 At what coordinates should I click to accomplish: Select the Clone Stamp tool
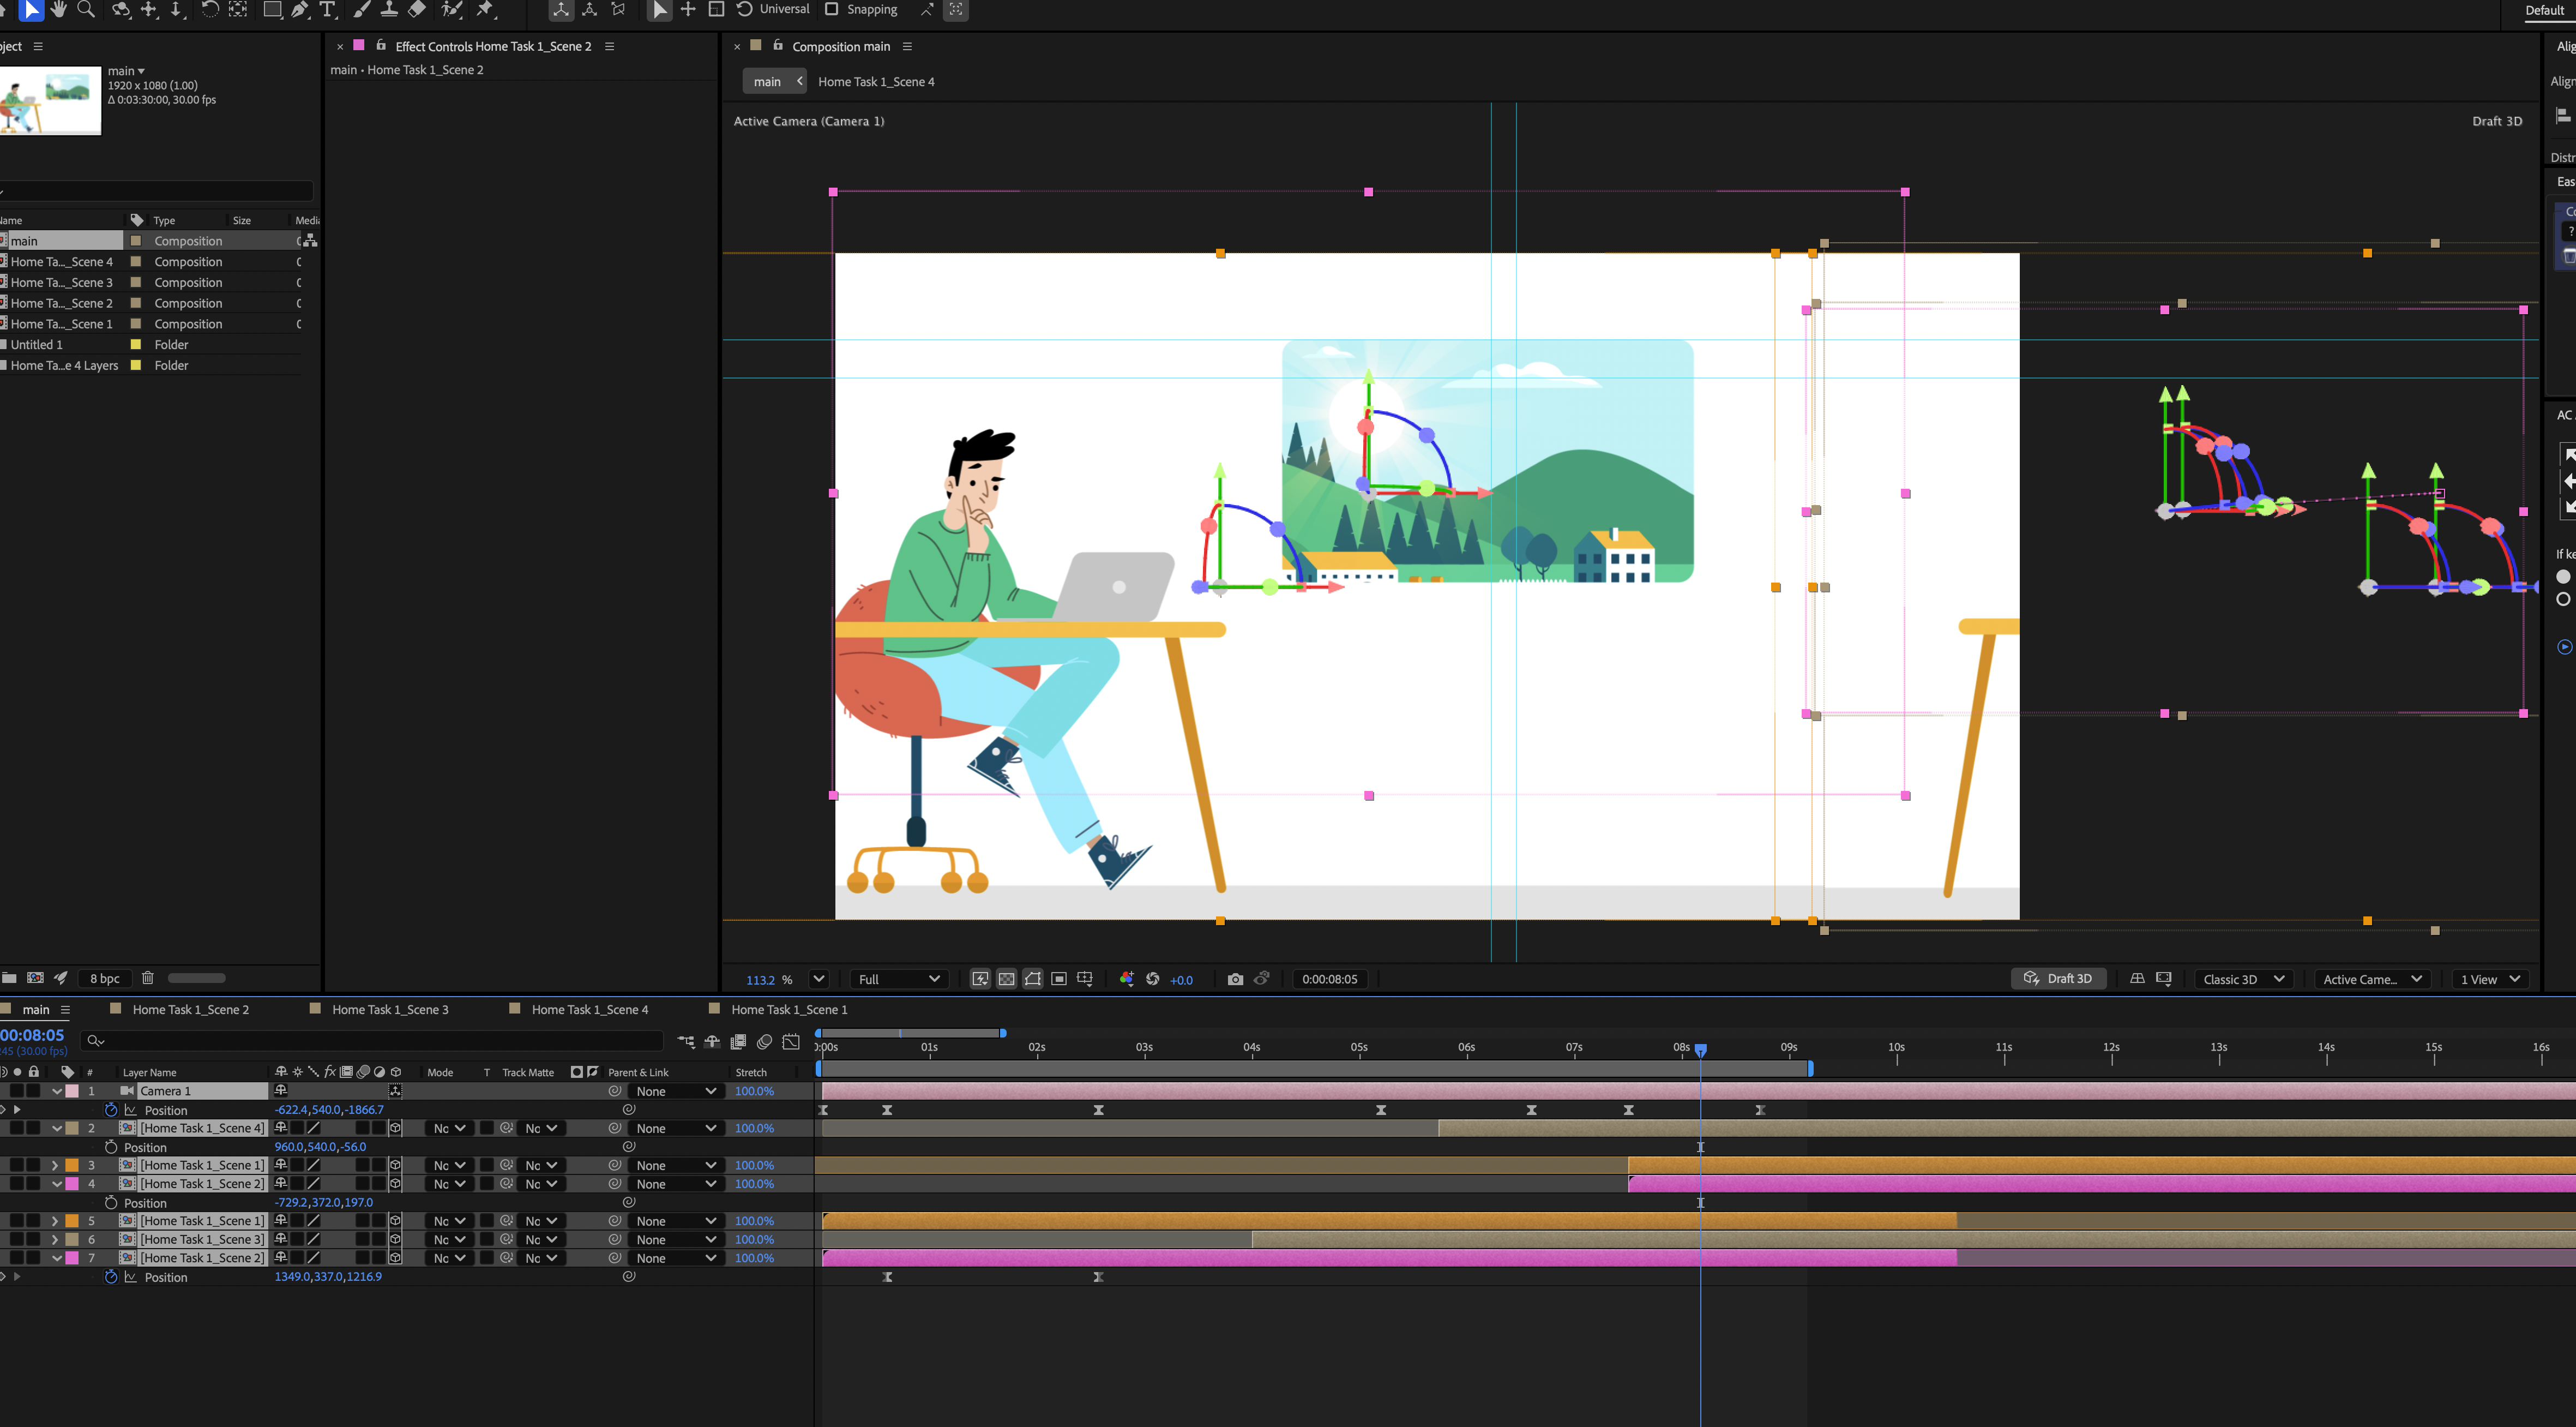coord(389,9)
